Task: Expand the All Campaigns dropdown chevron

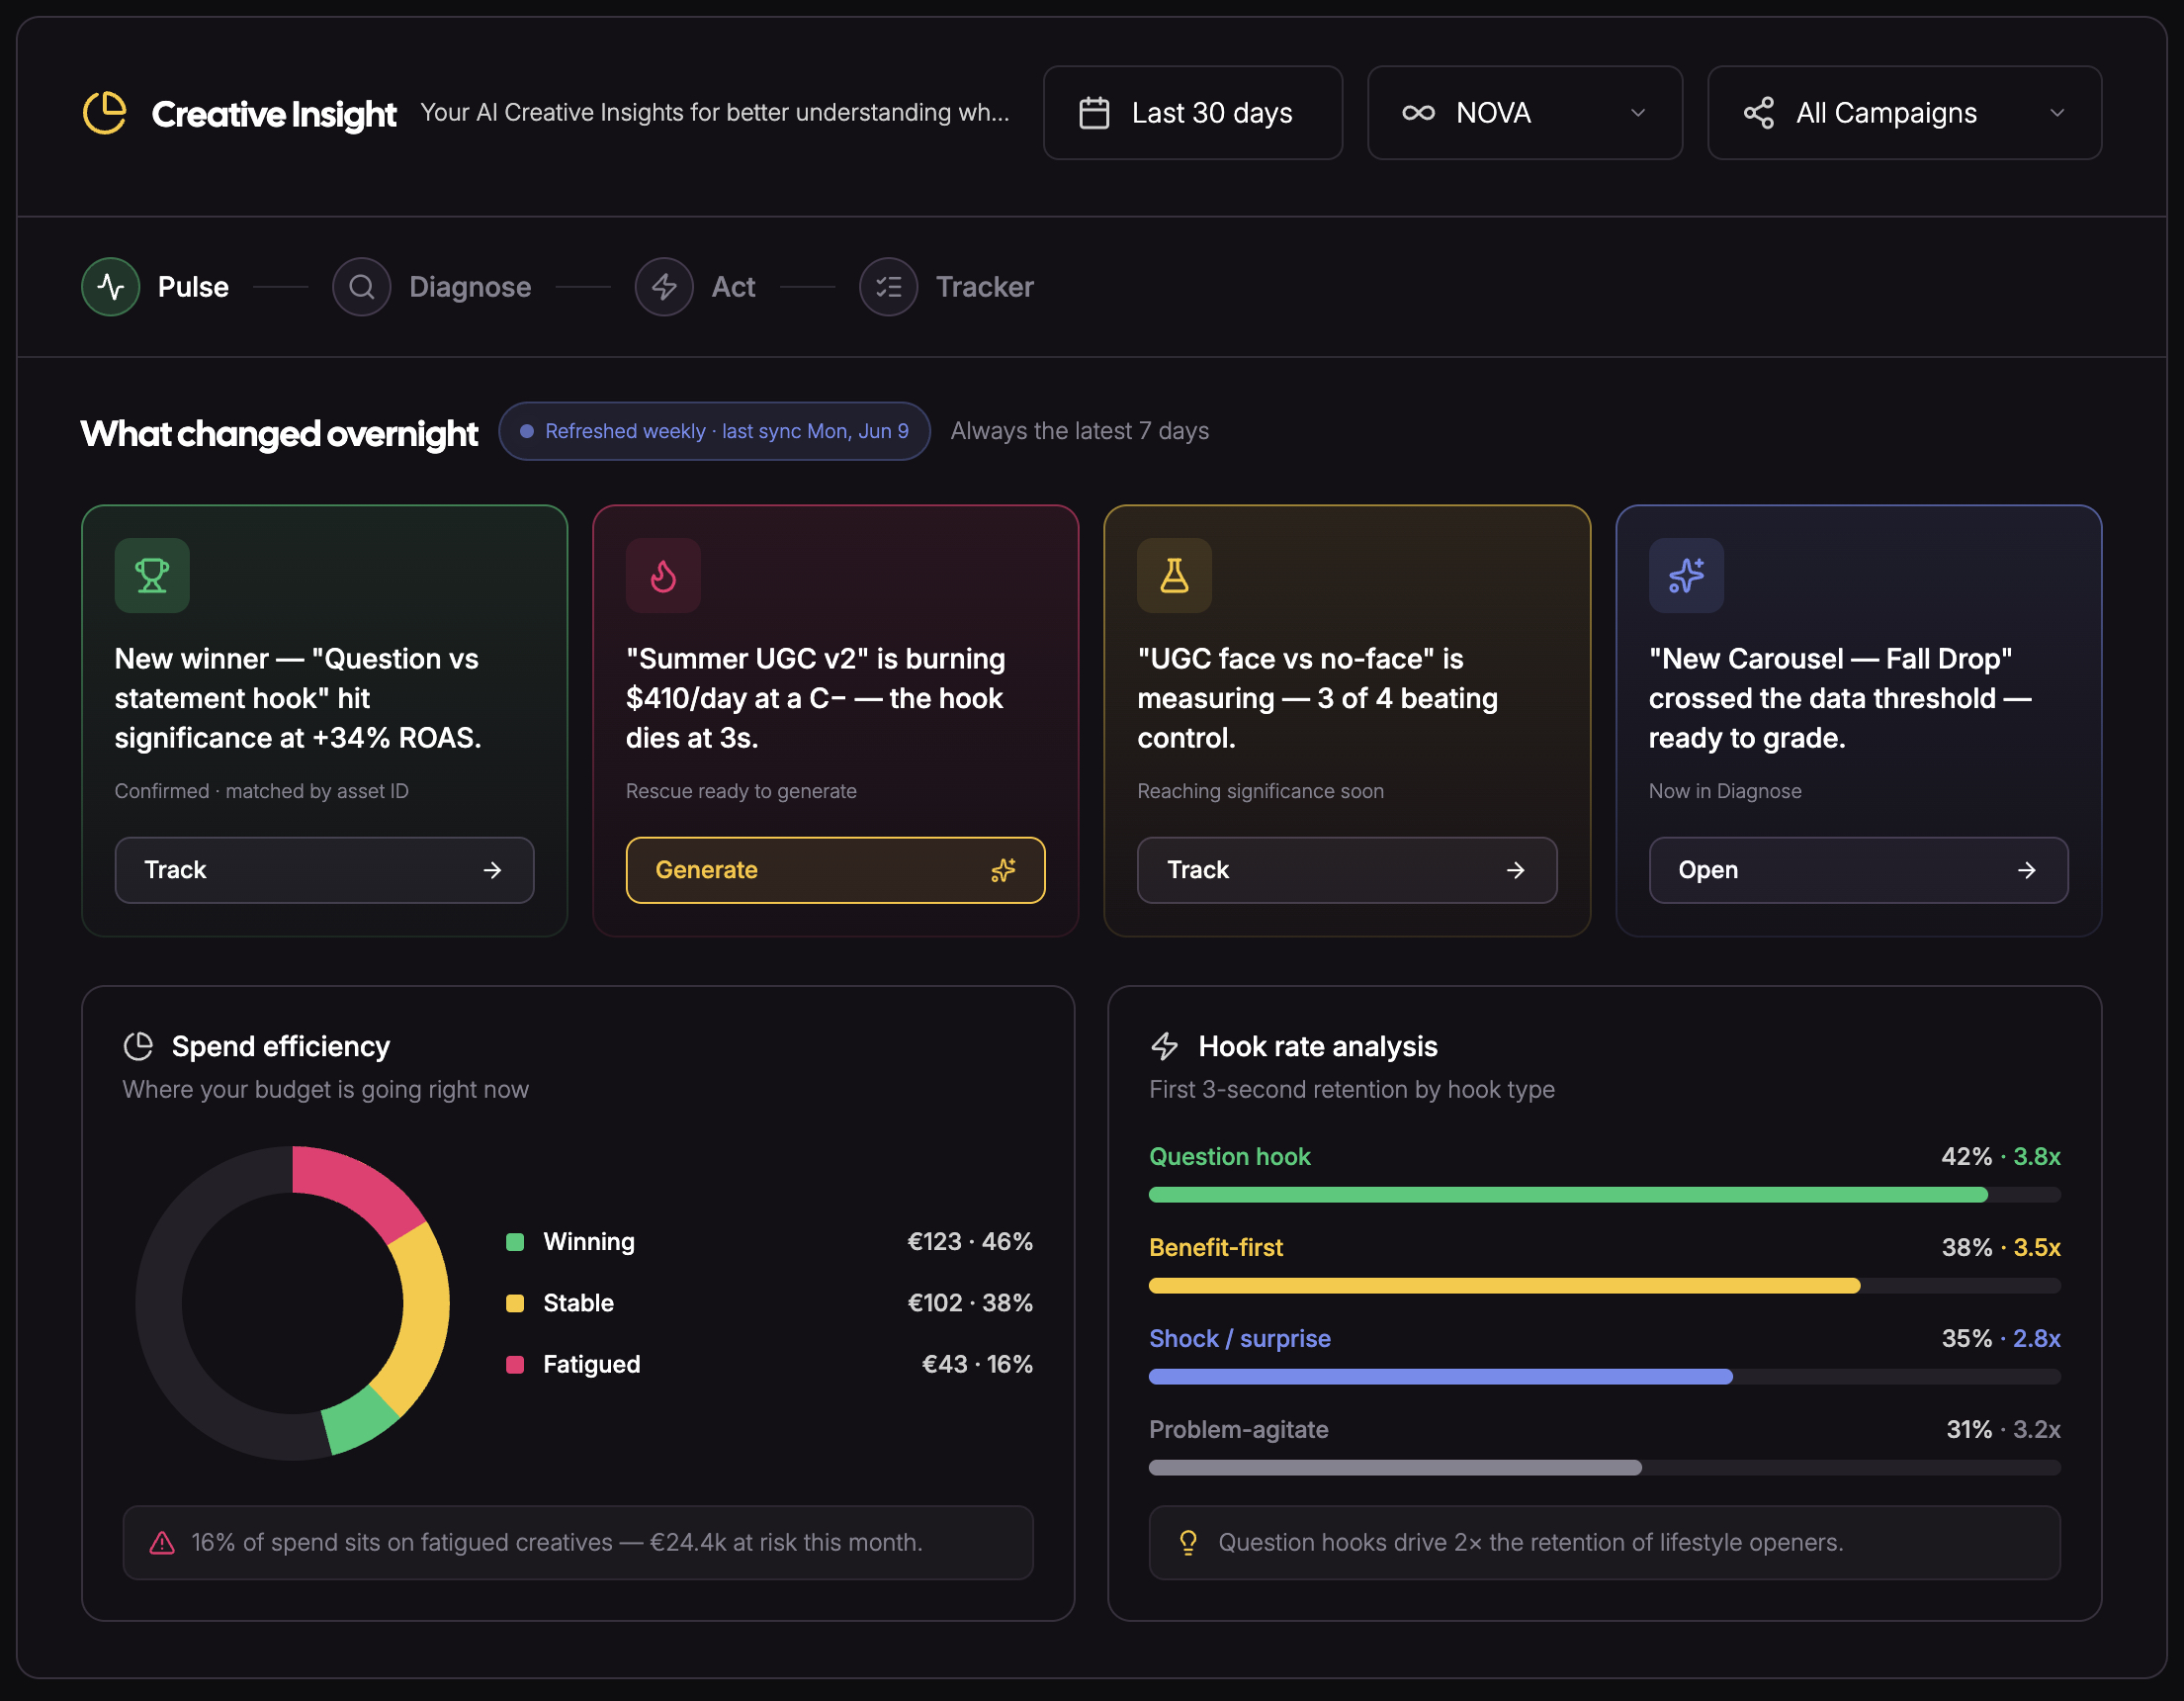Action: [x=2057, y=113]
